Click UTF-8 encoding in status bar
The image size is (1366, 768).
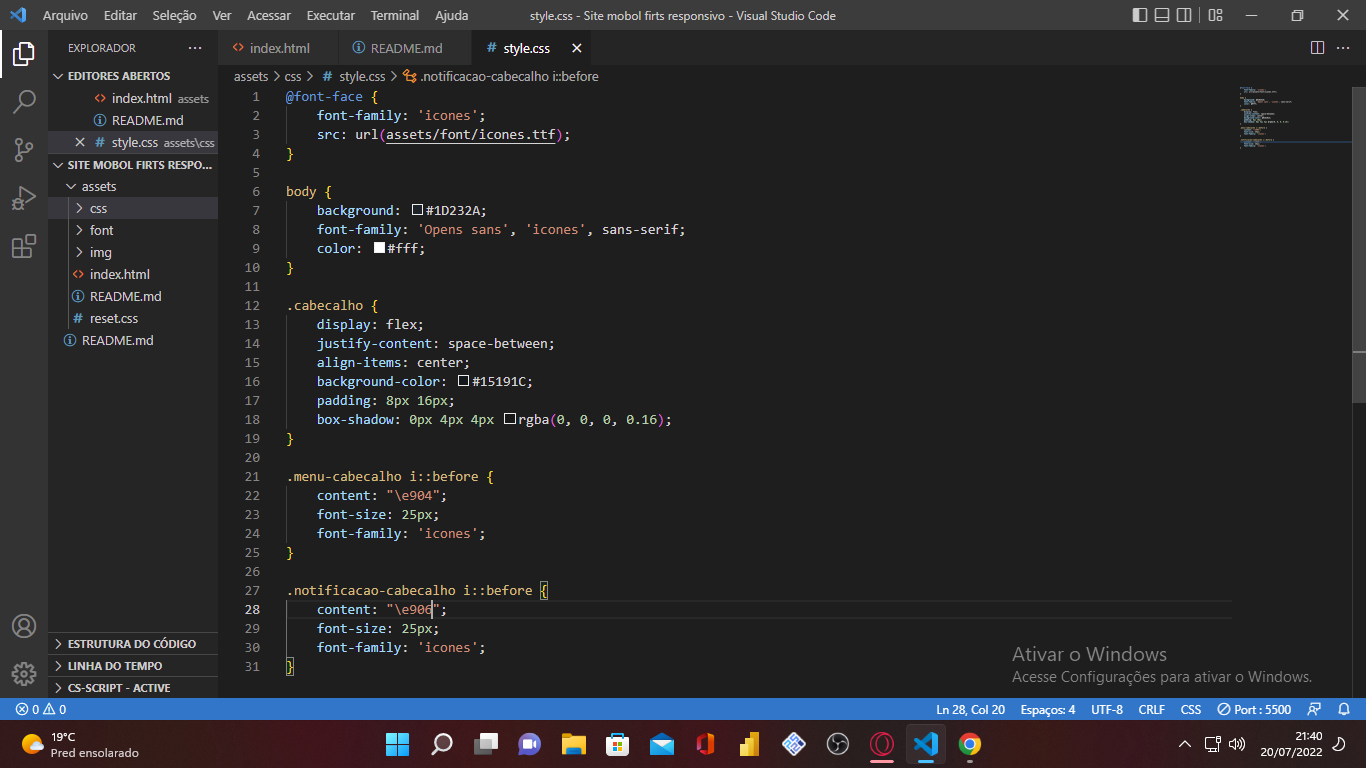point(1107,709)
